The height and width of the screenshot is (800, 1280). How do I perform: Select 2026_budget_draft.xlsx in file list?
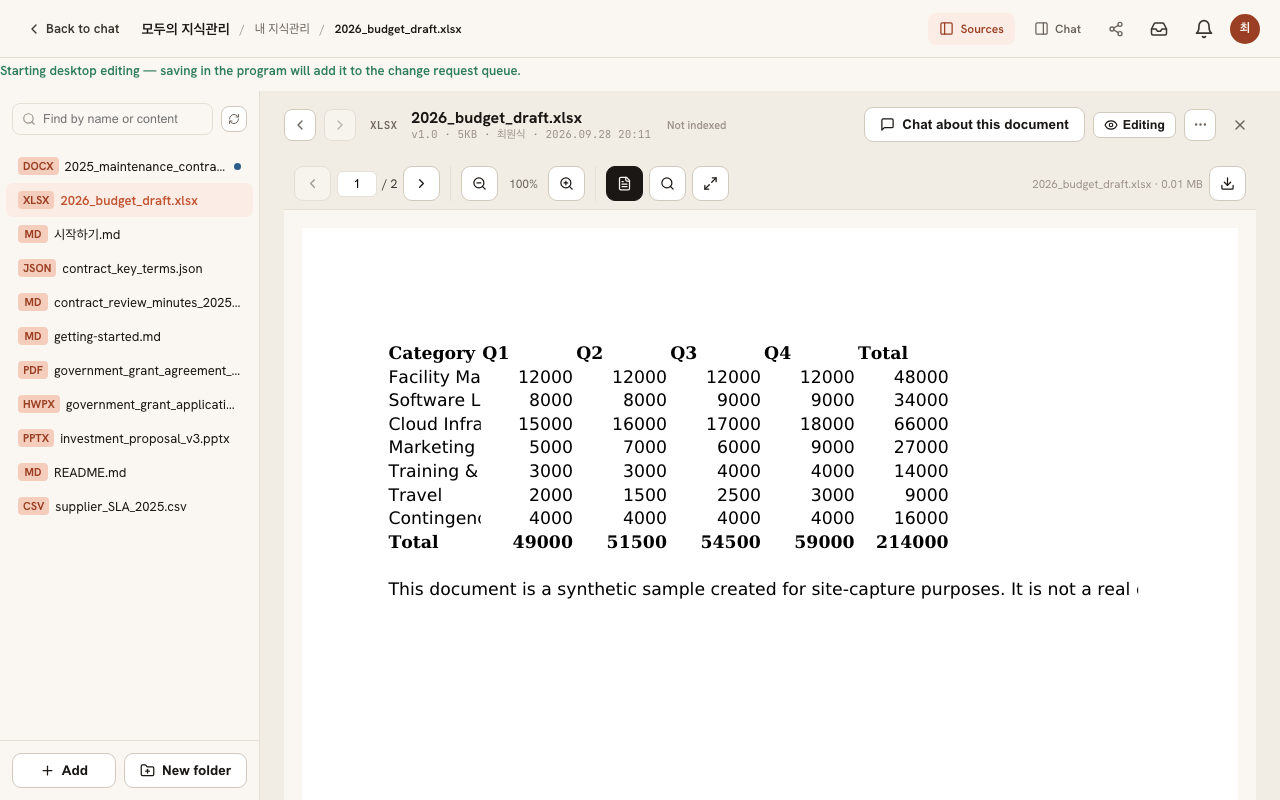(129, 200)
